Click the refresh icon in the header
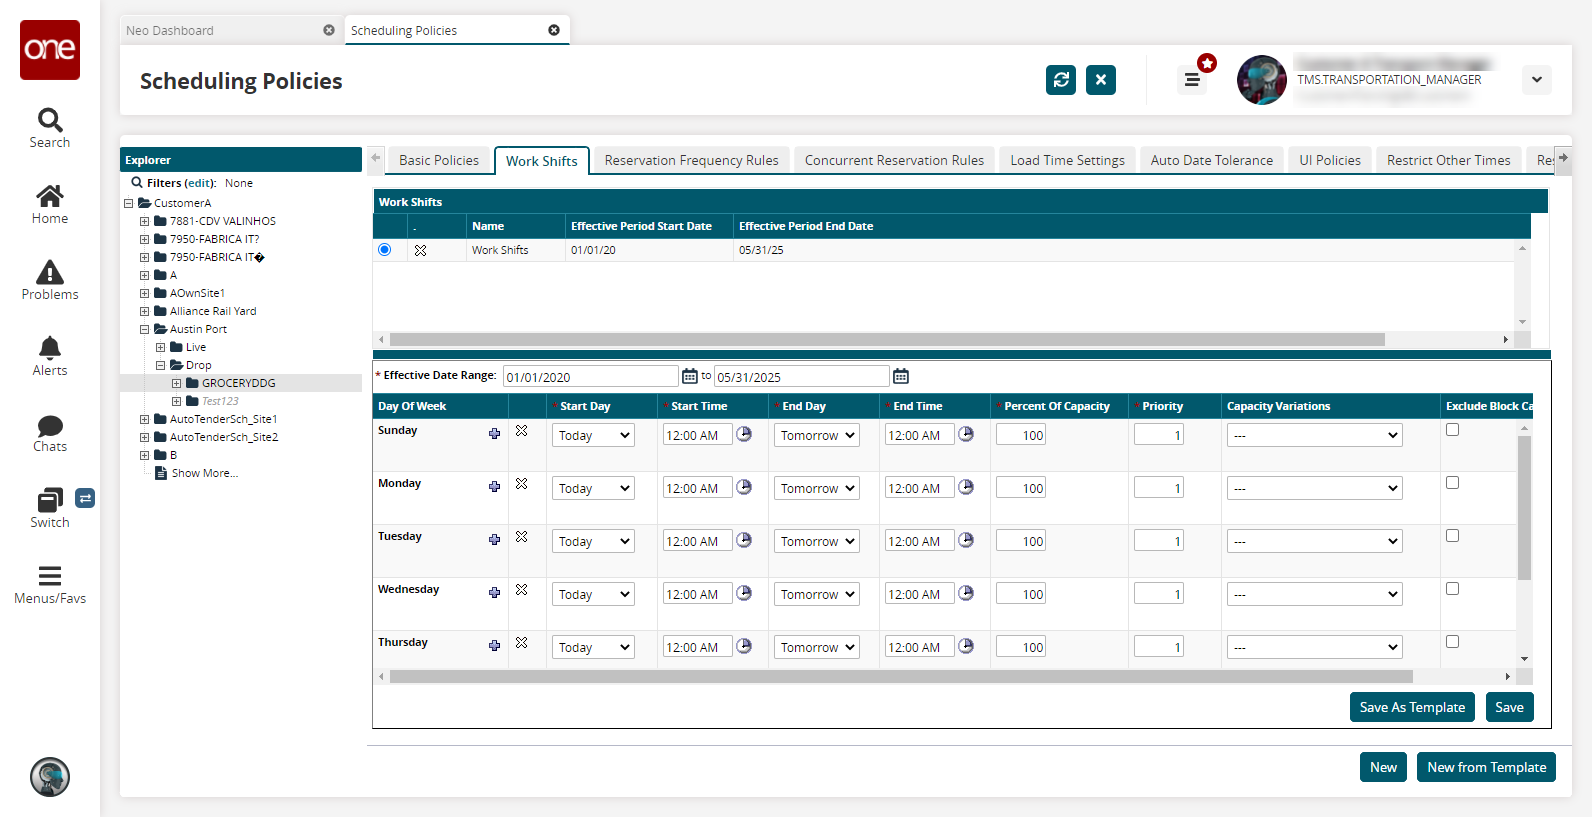The image size is (1592, 817). coord(1061,80)
